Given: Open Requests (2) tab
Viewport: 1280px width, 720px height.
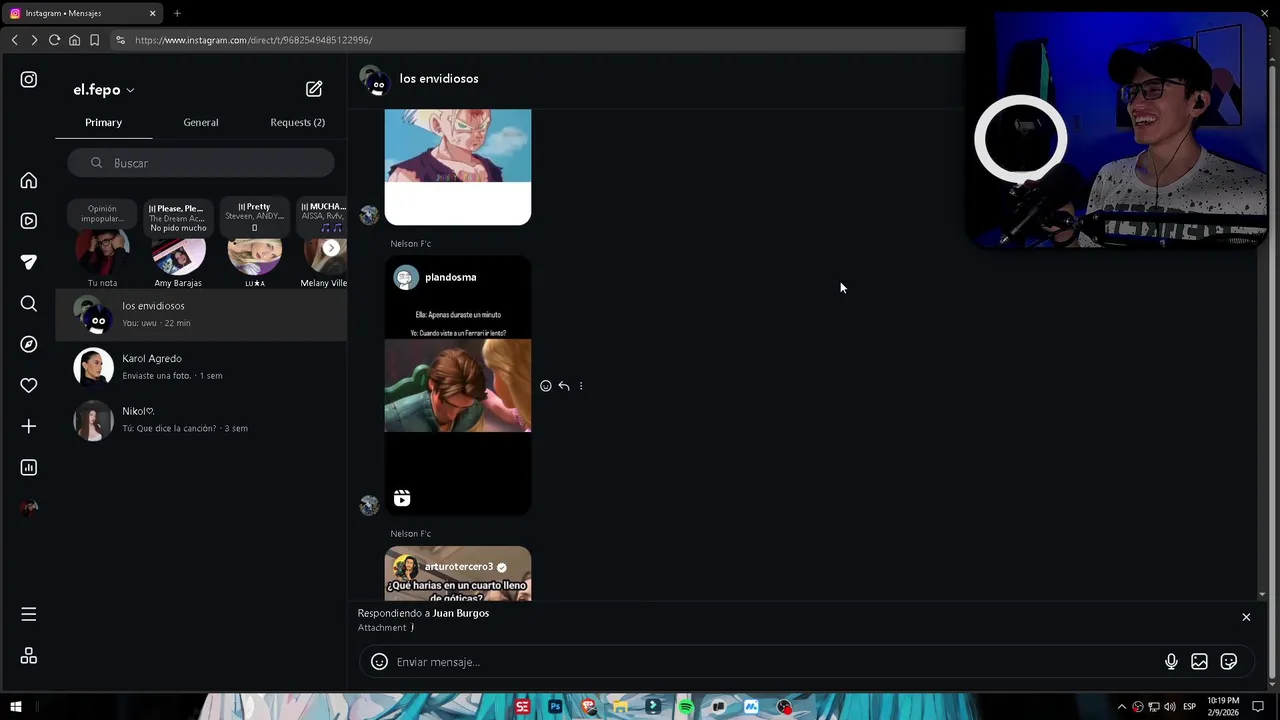Looking at the screenshot, I should 297,122.
